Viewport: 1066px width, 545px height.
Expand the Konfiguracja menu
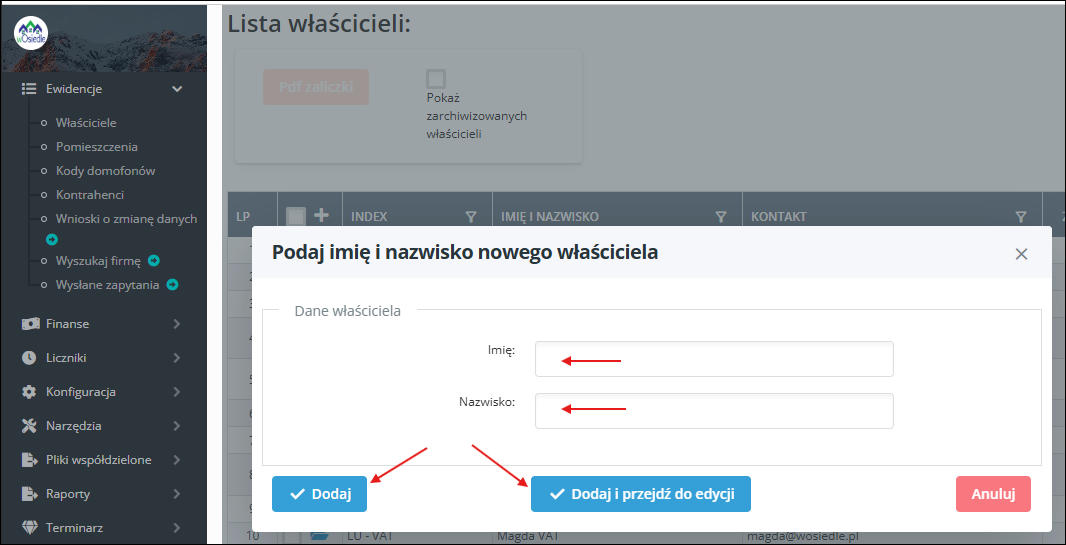tap(177, 391)
